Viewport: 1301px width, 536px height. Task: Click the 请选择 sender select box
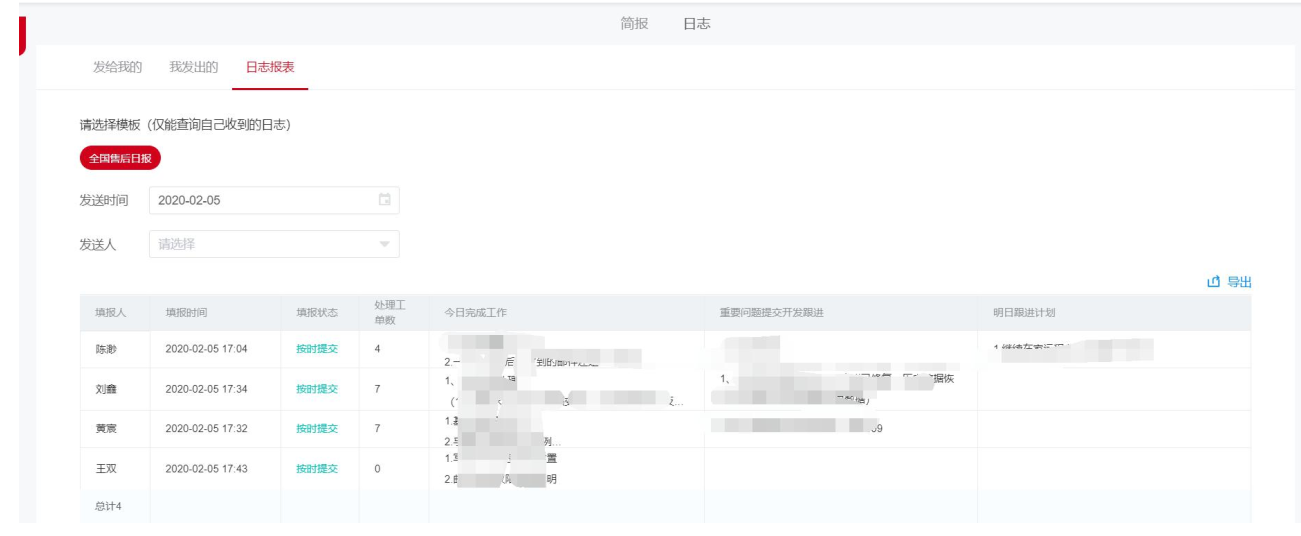[x=265, y=245]
